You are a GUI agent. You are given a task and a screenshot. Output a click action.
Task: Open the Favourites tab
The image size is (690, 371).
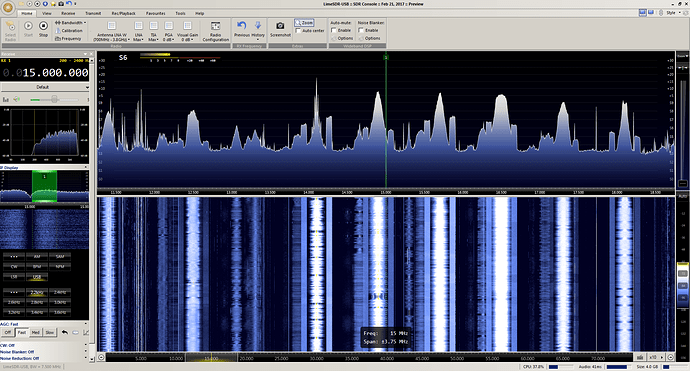156,13
